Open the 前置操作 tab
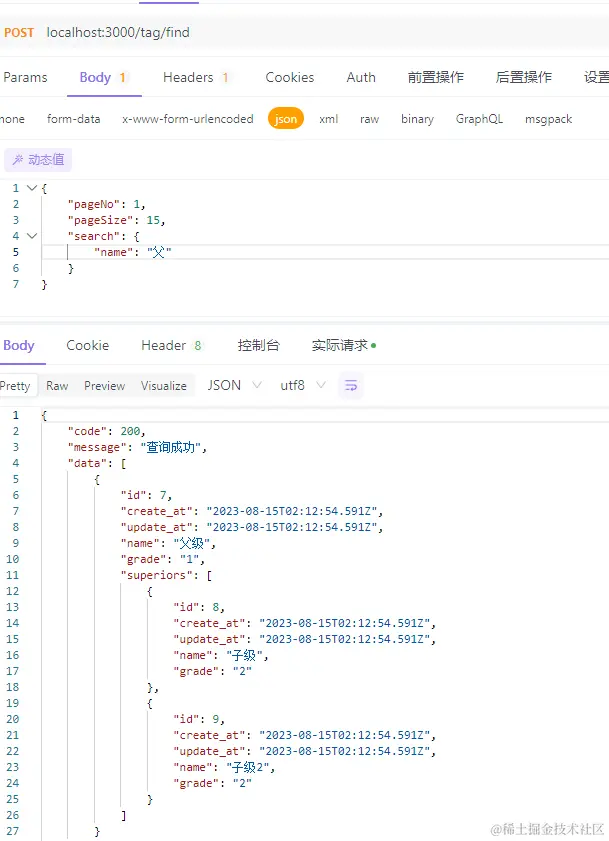 (436, 77)
